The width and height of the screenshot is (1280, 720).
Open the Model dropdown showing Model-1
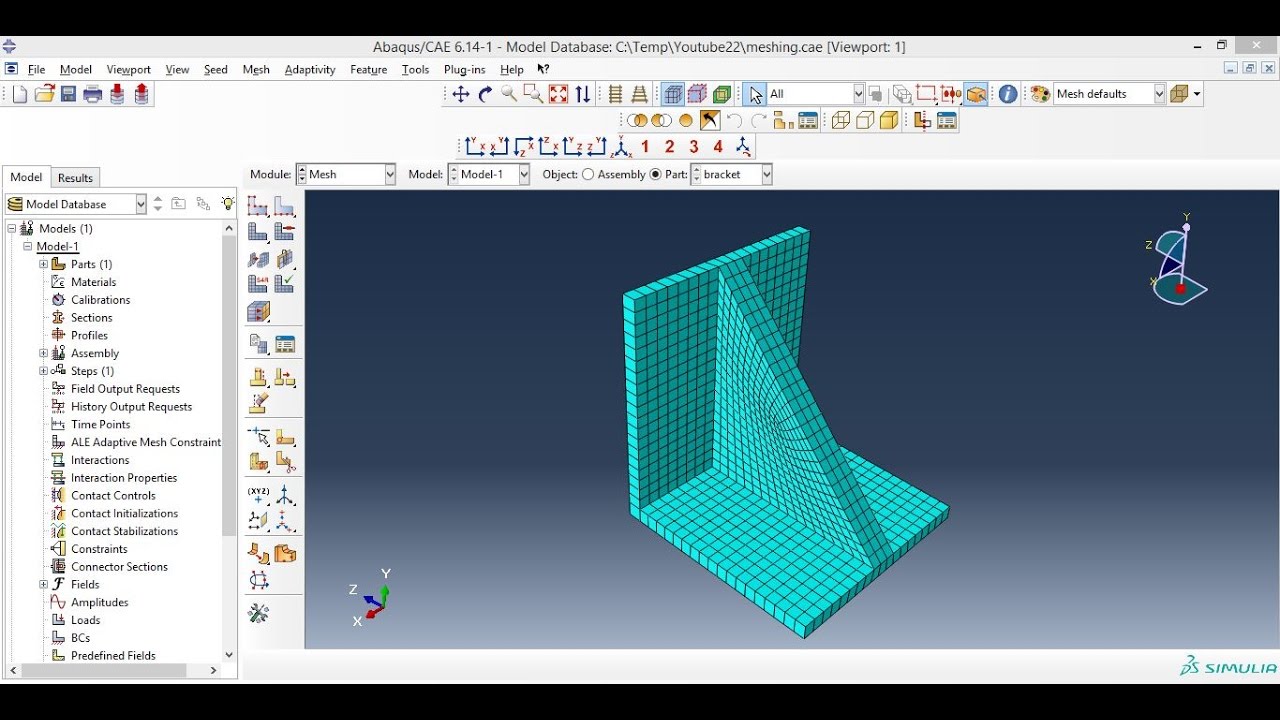[x=489, y=174]
